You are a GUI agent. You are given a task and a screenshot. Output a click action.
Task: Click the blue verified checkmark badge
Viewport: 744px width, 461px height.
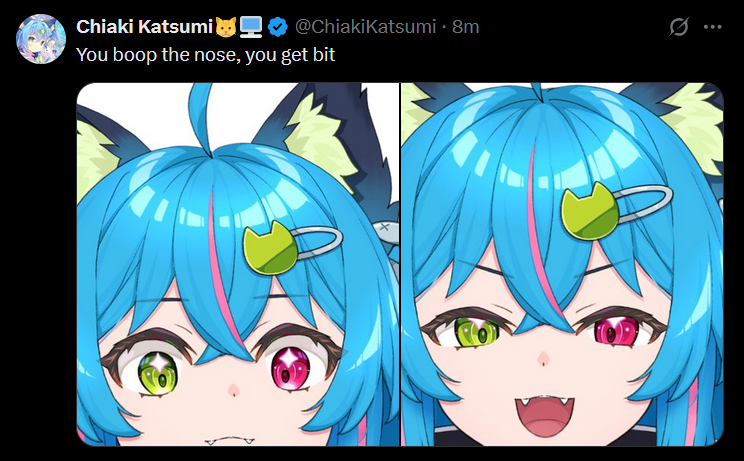click(278, 27)
